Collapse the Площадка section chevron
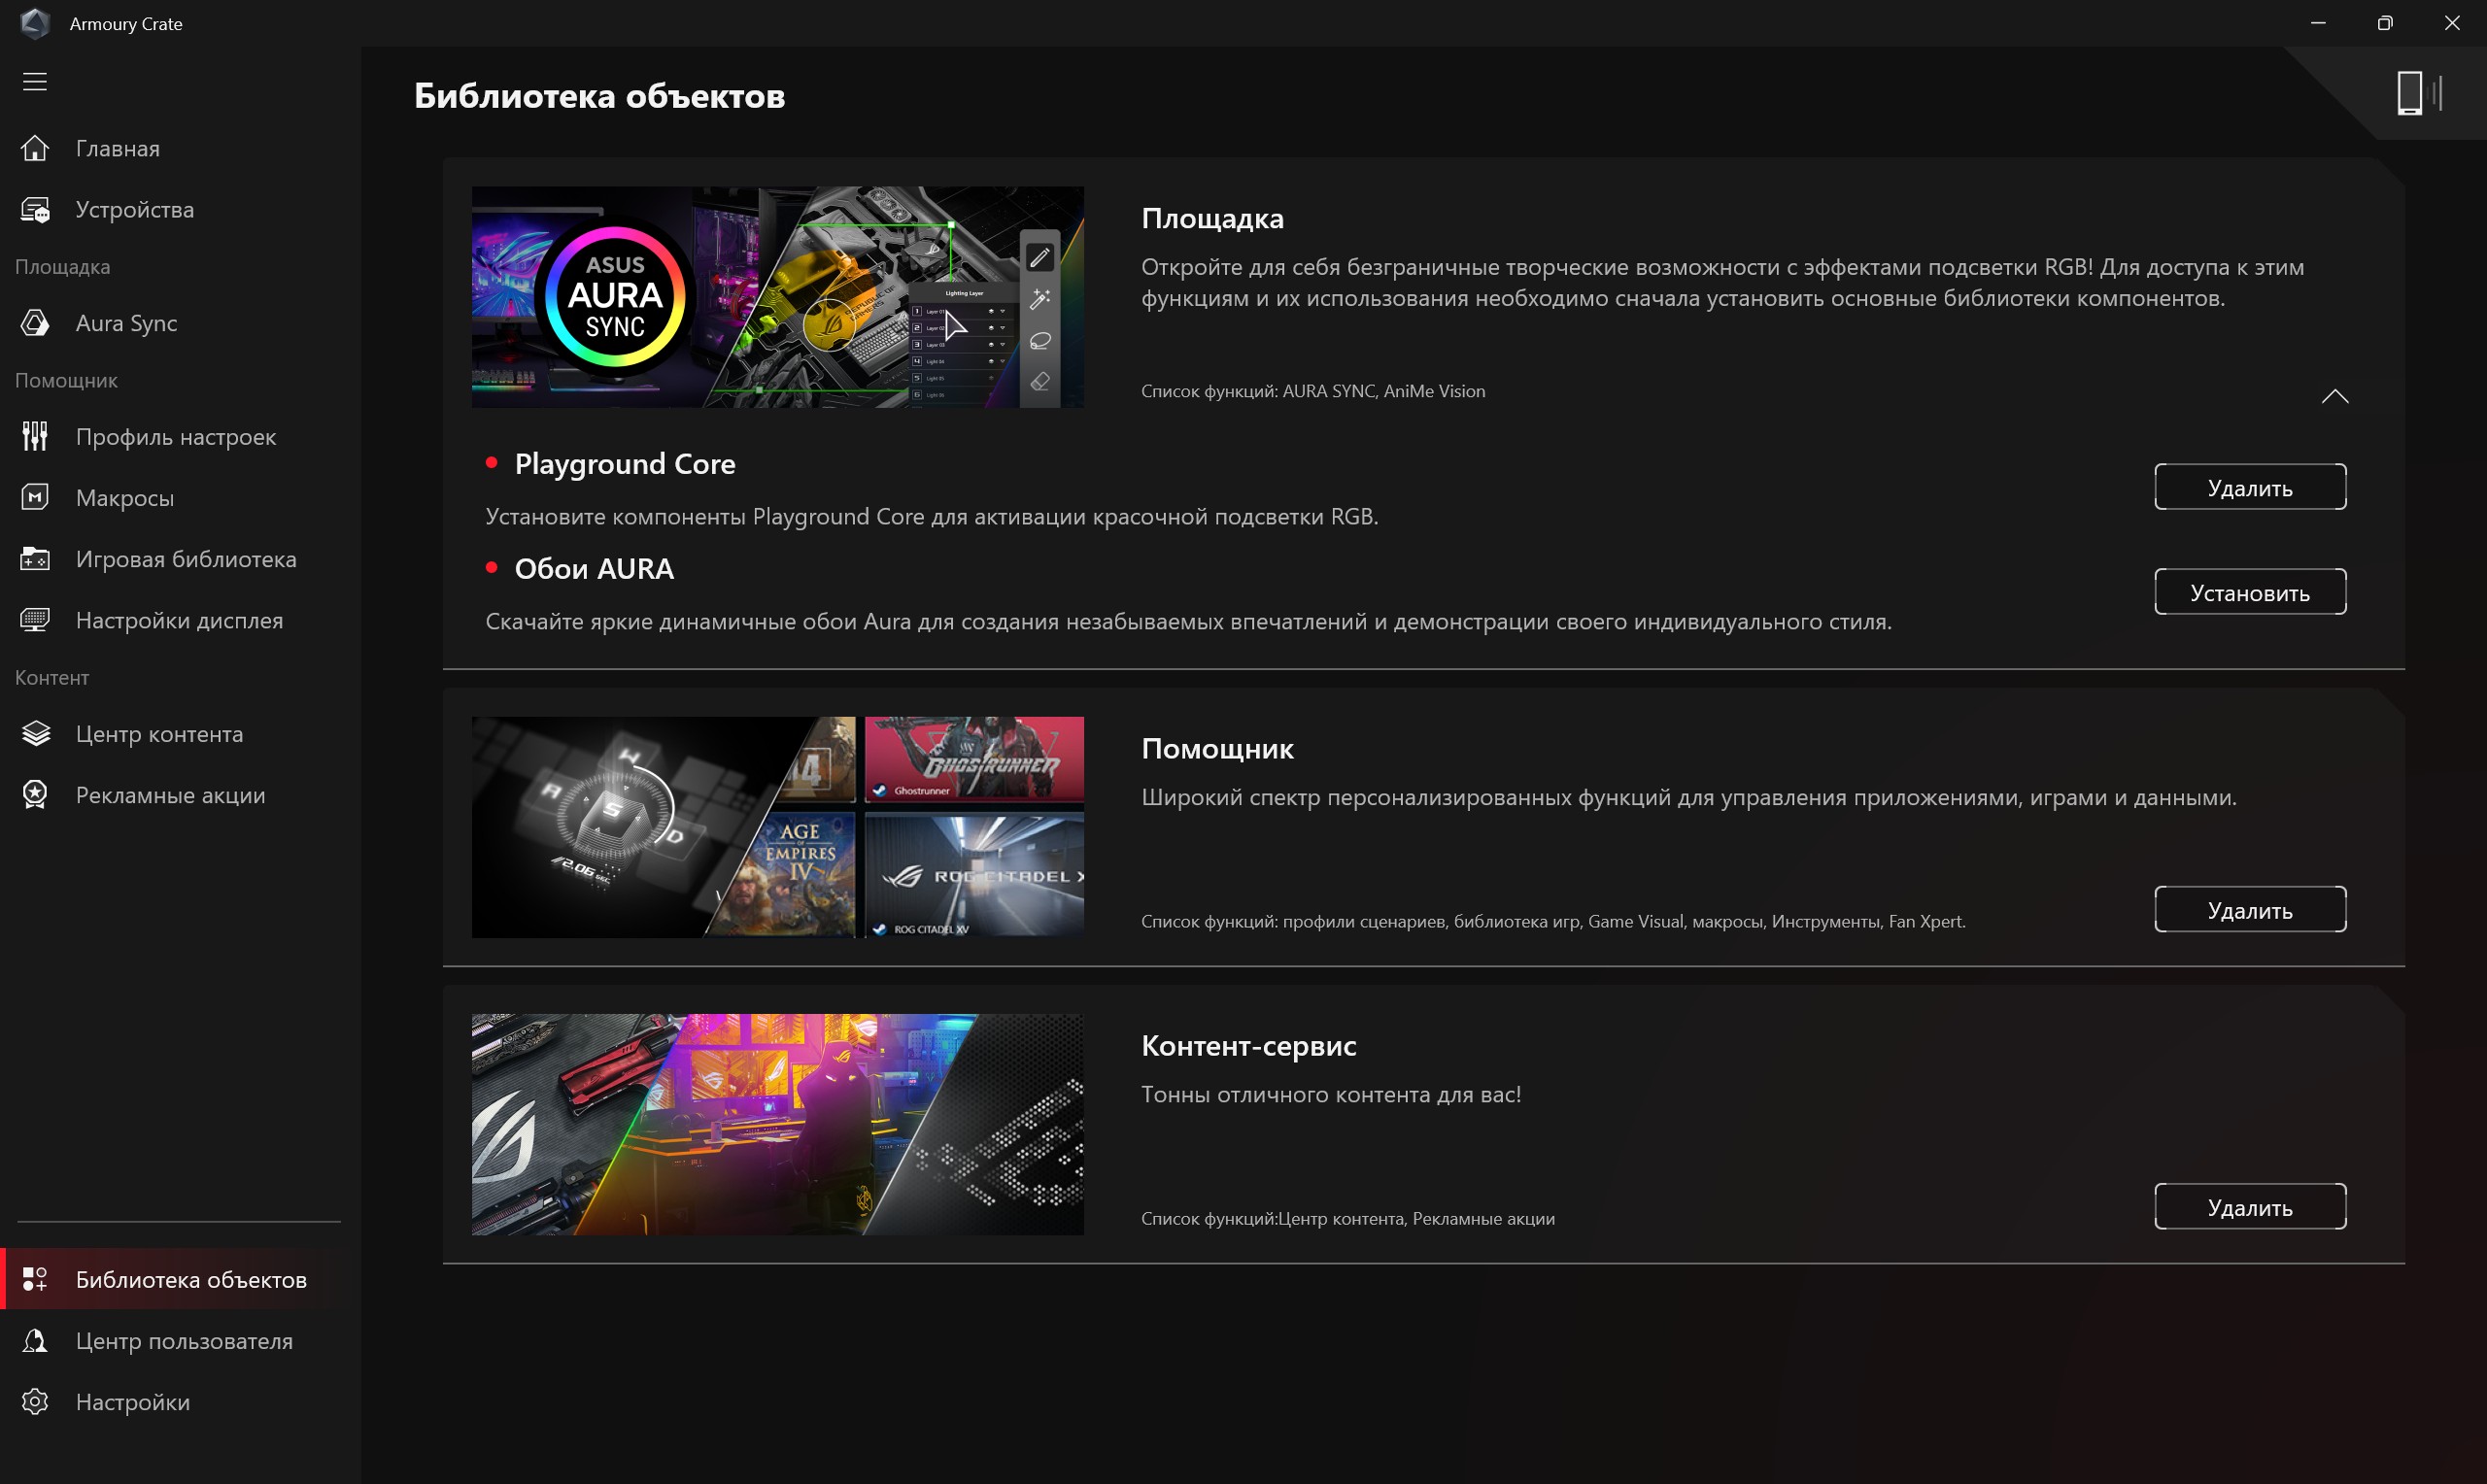2487x1484 pixels. (2334, 396)
